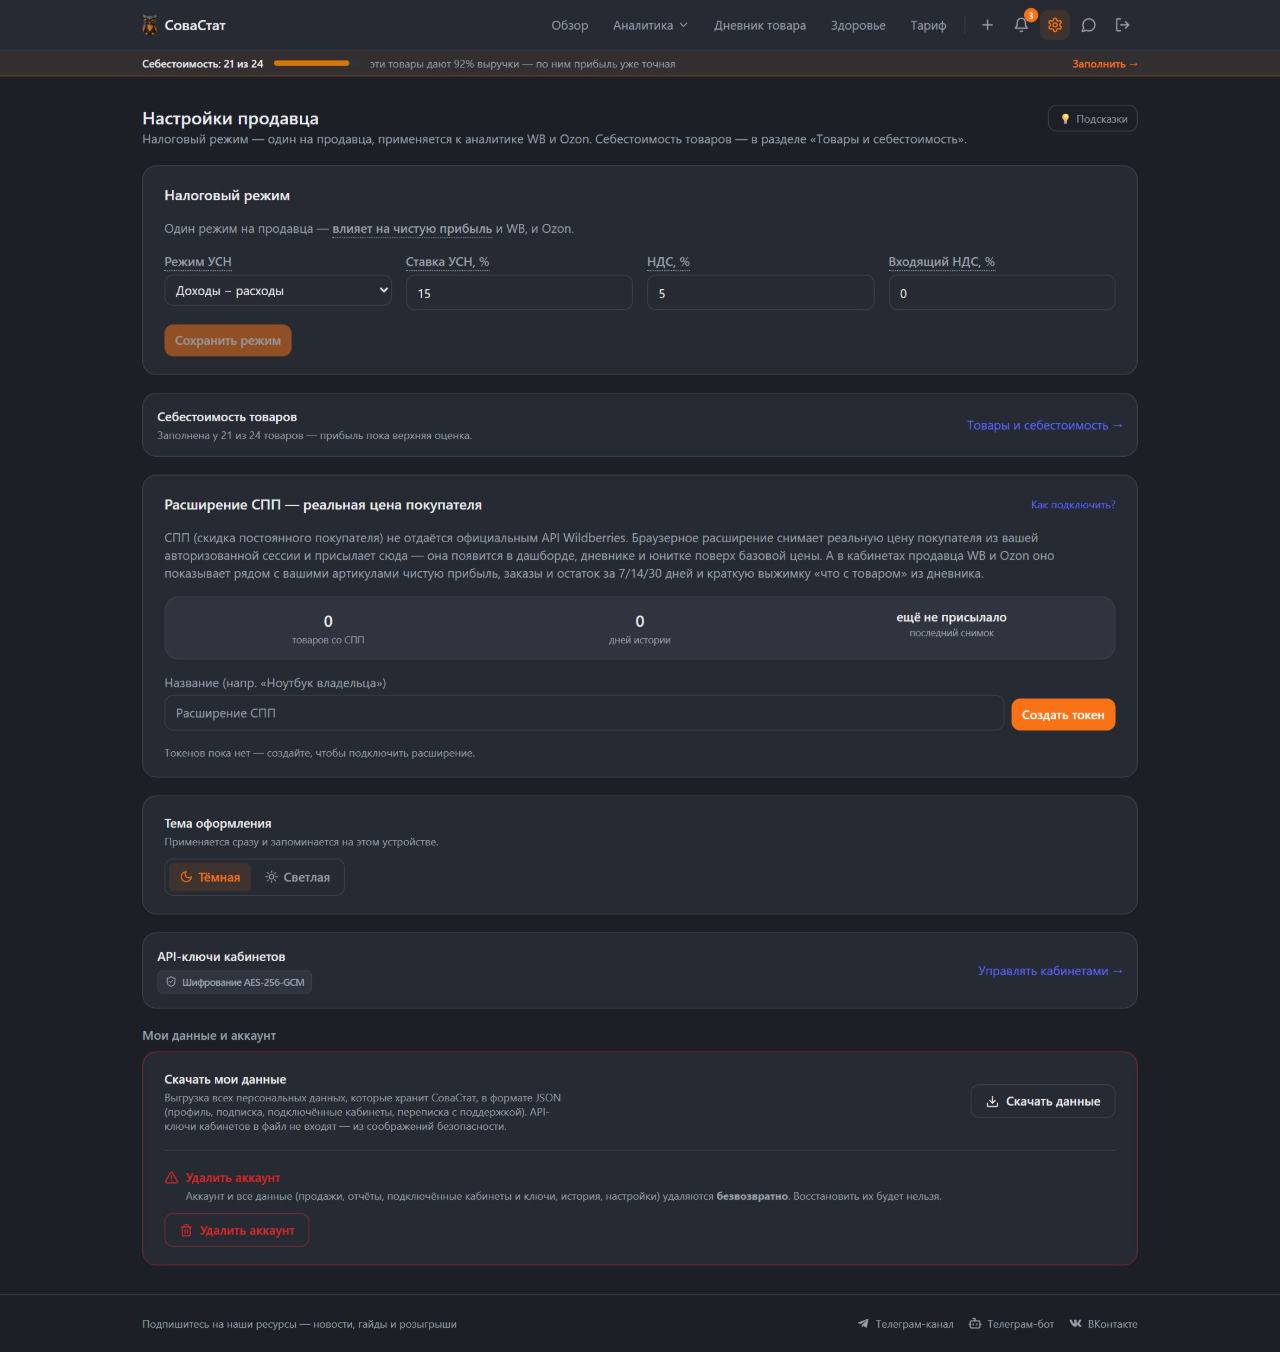This screenshot has height=1352, width=1280.
Task: Go to the Обзор tab
Action: pyautogui.click(x=570, y=25)
